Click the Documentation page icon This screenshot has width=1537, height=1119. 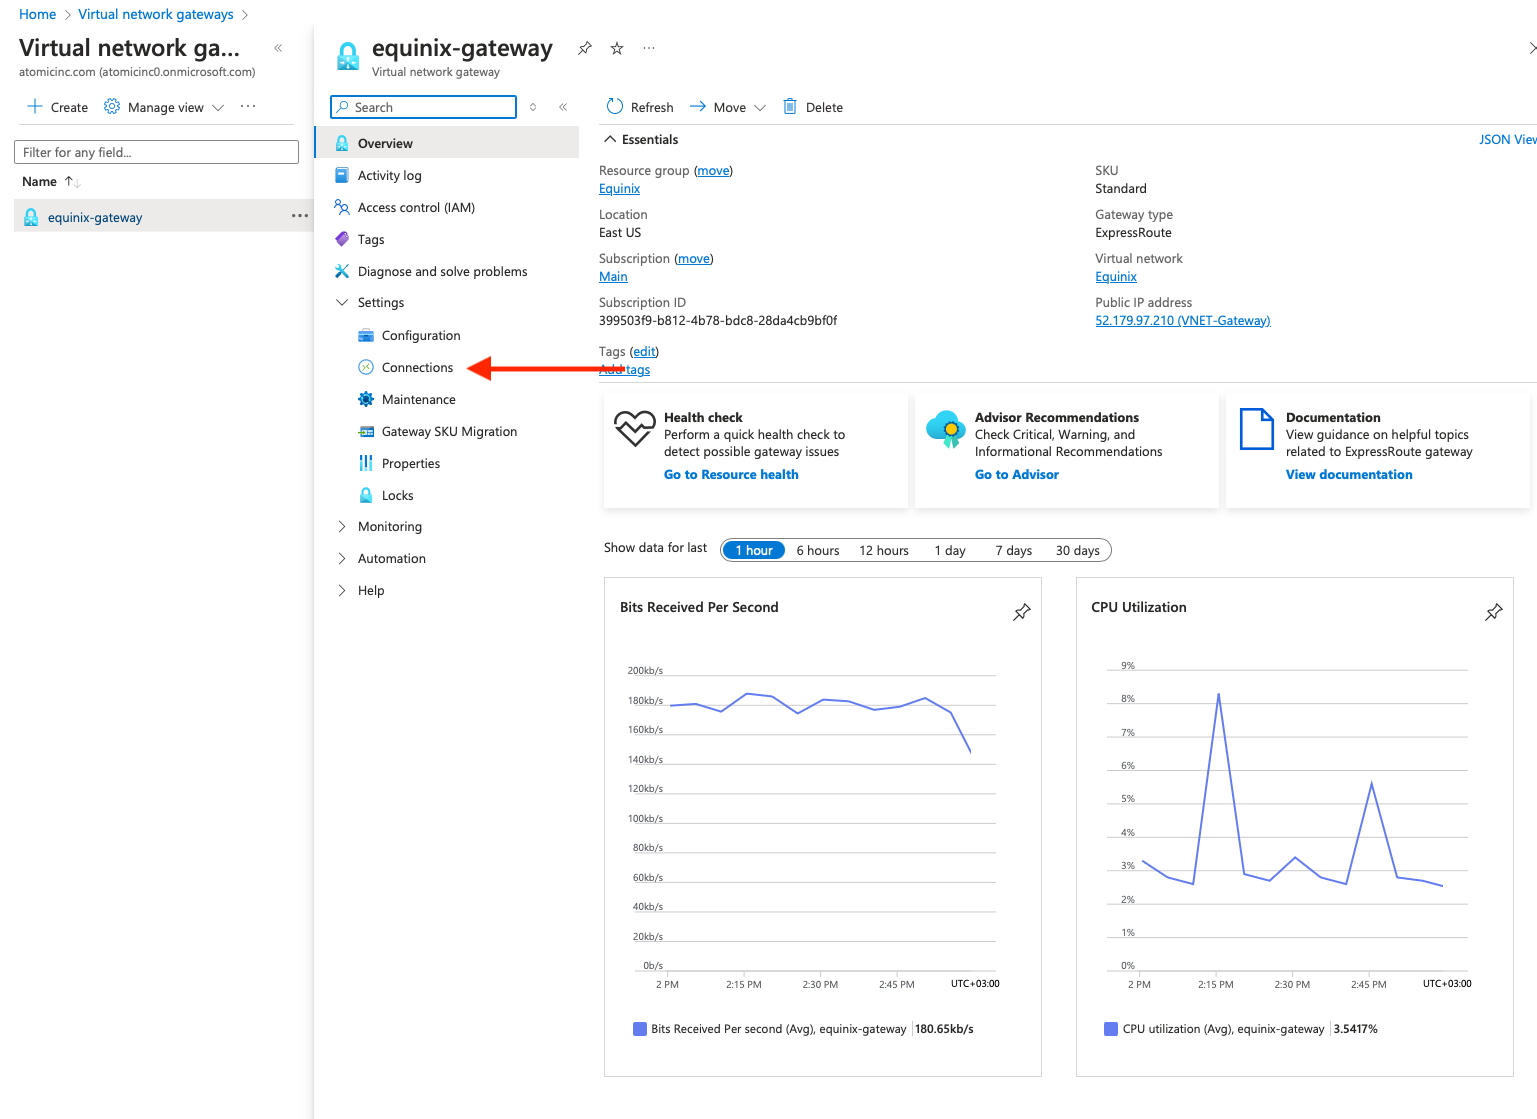(1257, 429)
